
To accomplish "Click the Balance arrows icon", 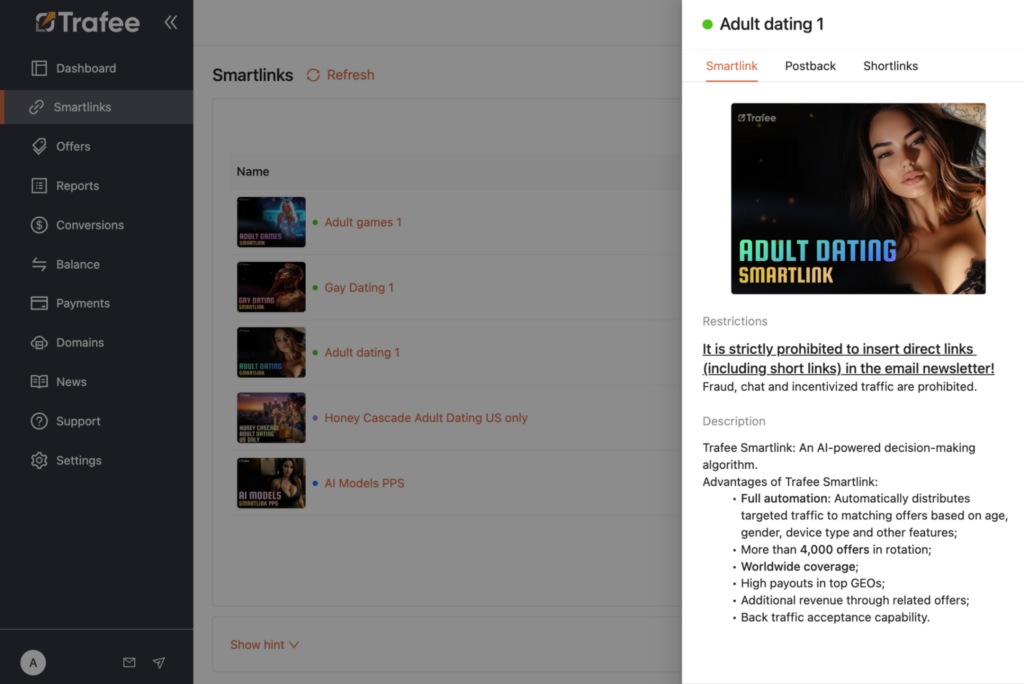I will point(39,264).
